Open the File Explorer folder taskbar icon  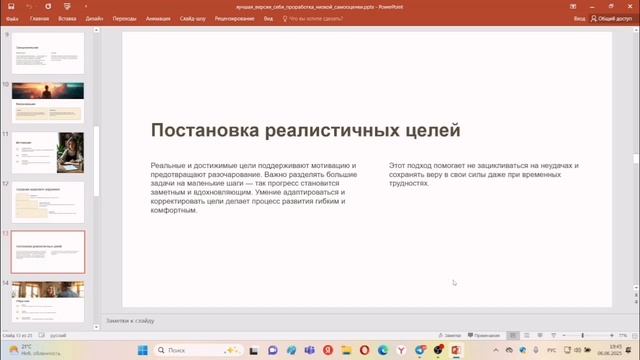(x=346, y=350)
